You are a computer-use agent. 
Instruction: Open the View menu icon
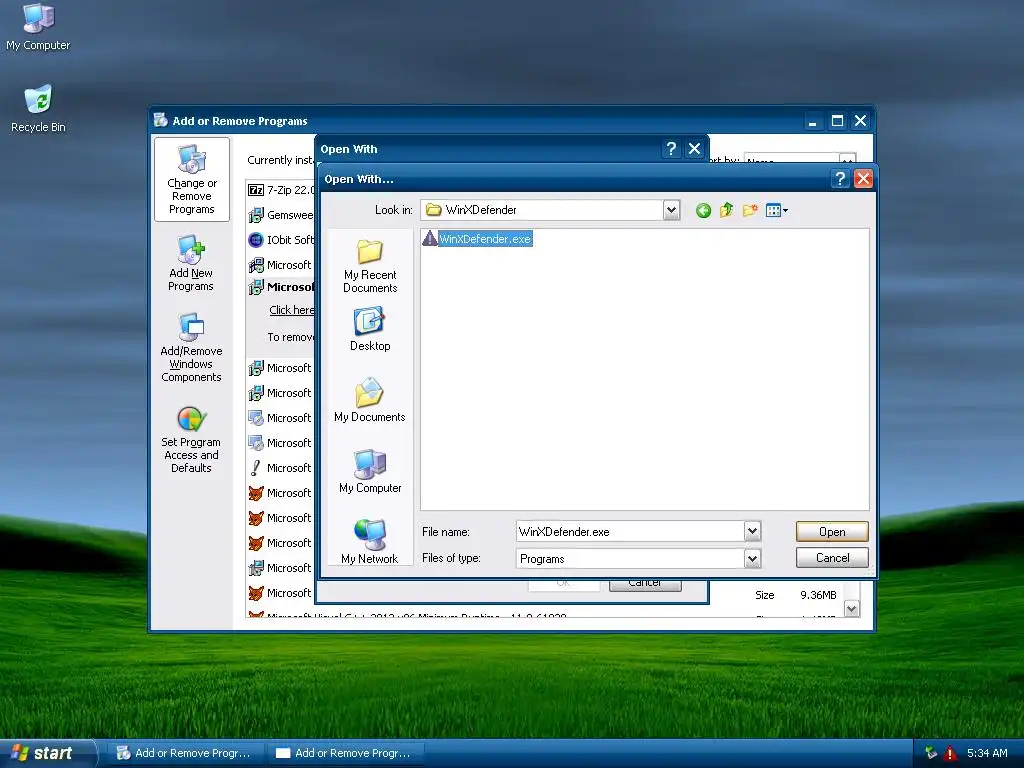776,210
